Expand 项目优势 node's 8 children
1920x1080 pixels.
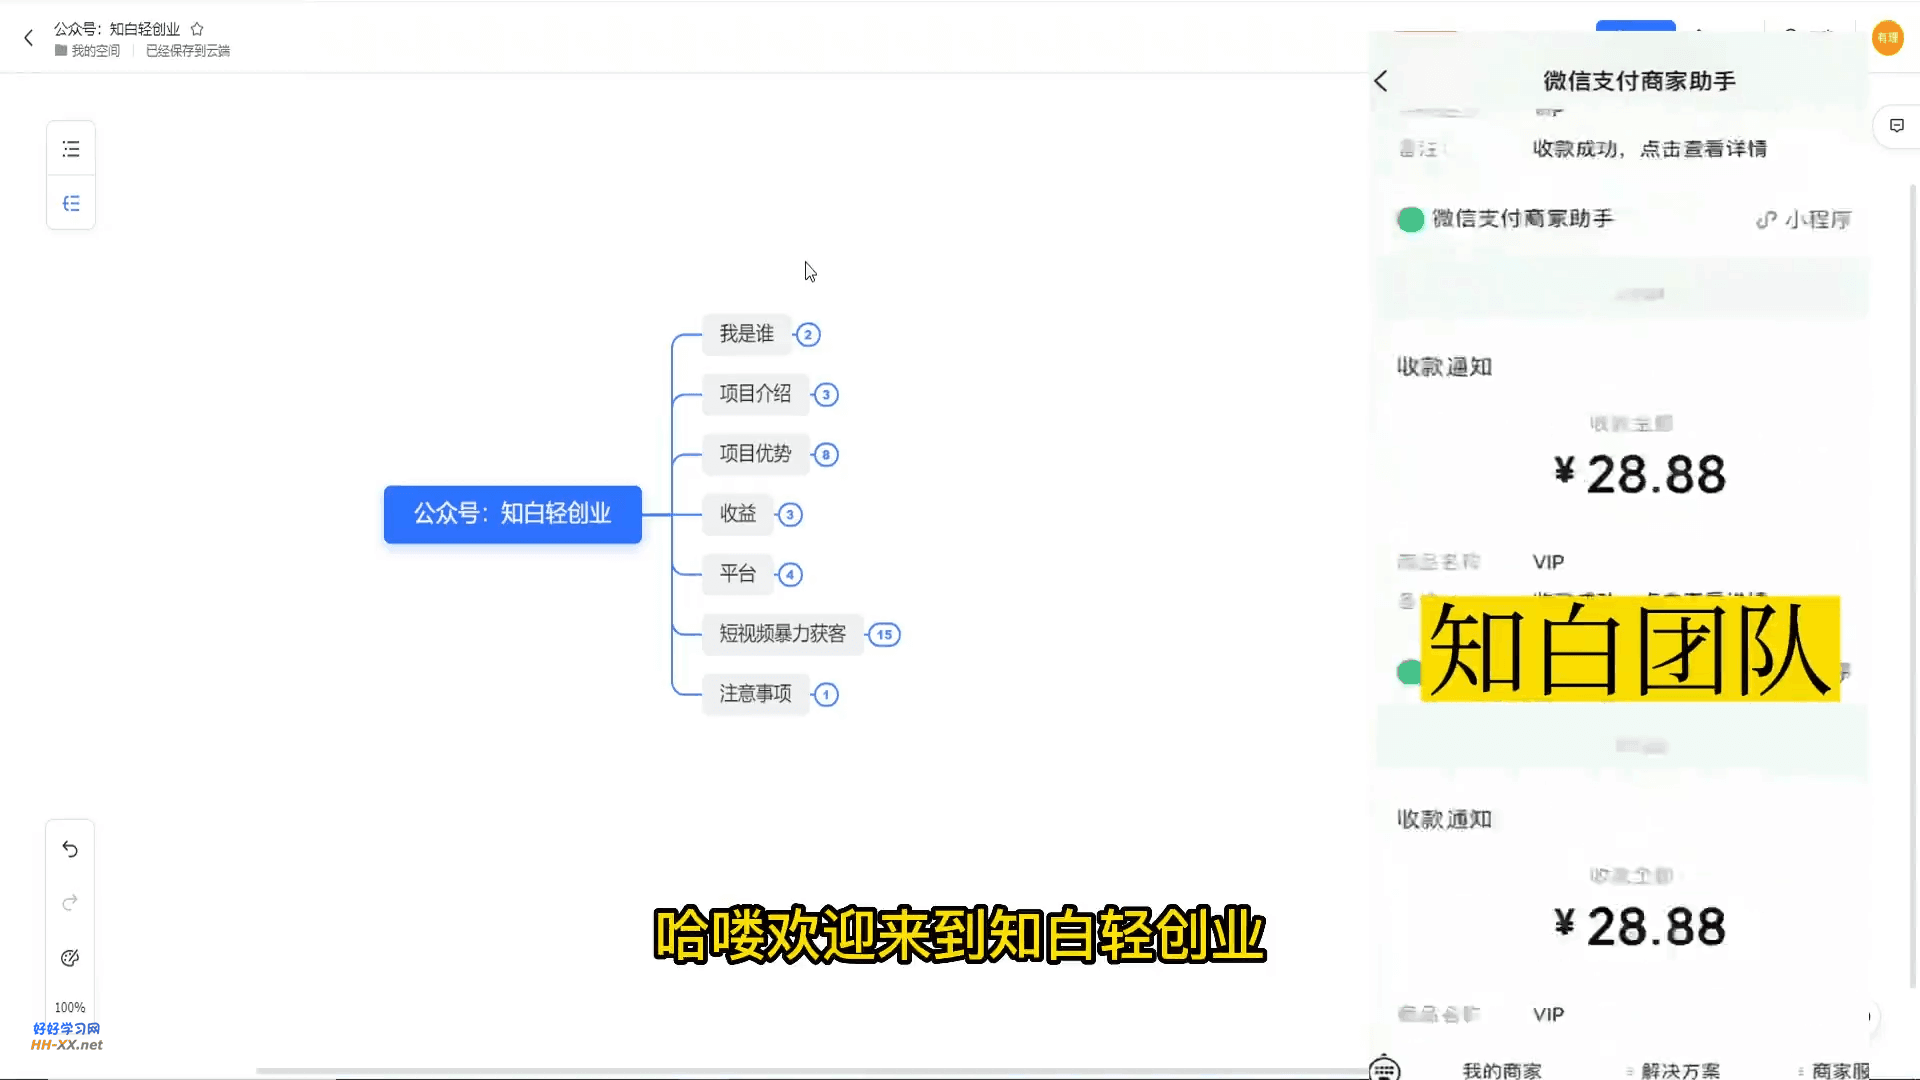pyautogui.click(x=826, y=455)
